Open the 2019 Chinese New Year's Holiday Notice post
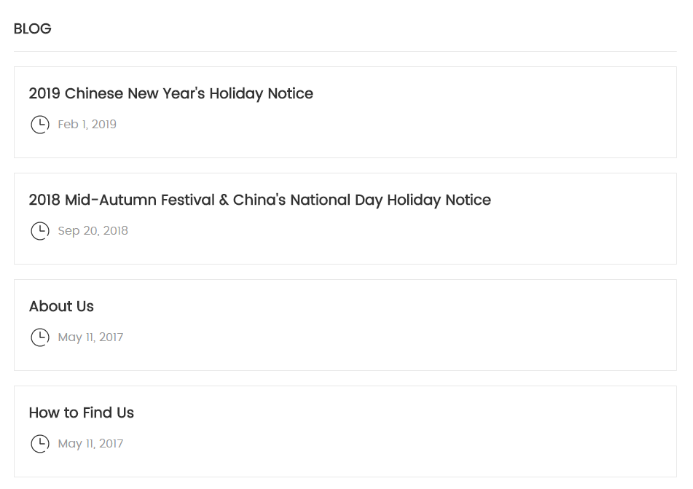 click(170, 94)
